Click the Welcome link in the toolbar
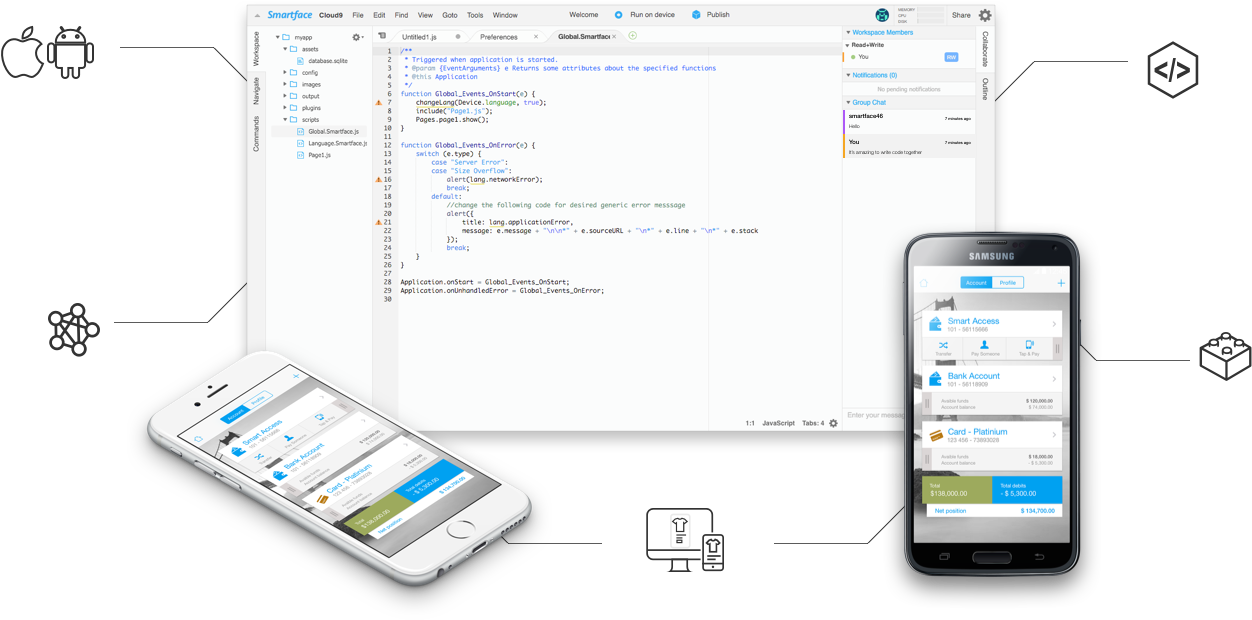This screenshot has height=620, width=1252. pyautogui.click(x=584, y=15)
